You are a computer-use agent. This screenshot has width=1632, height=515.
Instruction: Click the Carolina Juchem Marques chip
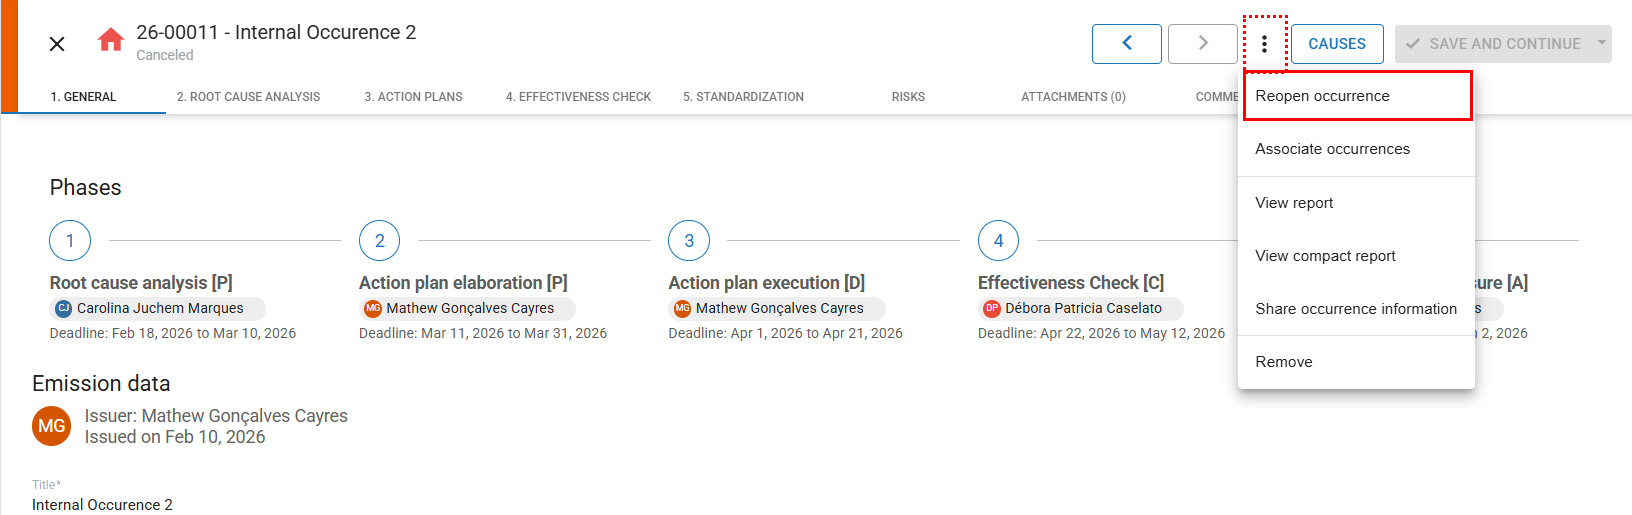click(158, 309)
